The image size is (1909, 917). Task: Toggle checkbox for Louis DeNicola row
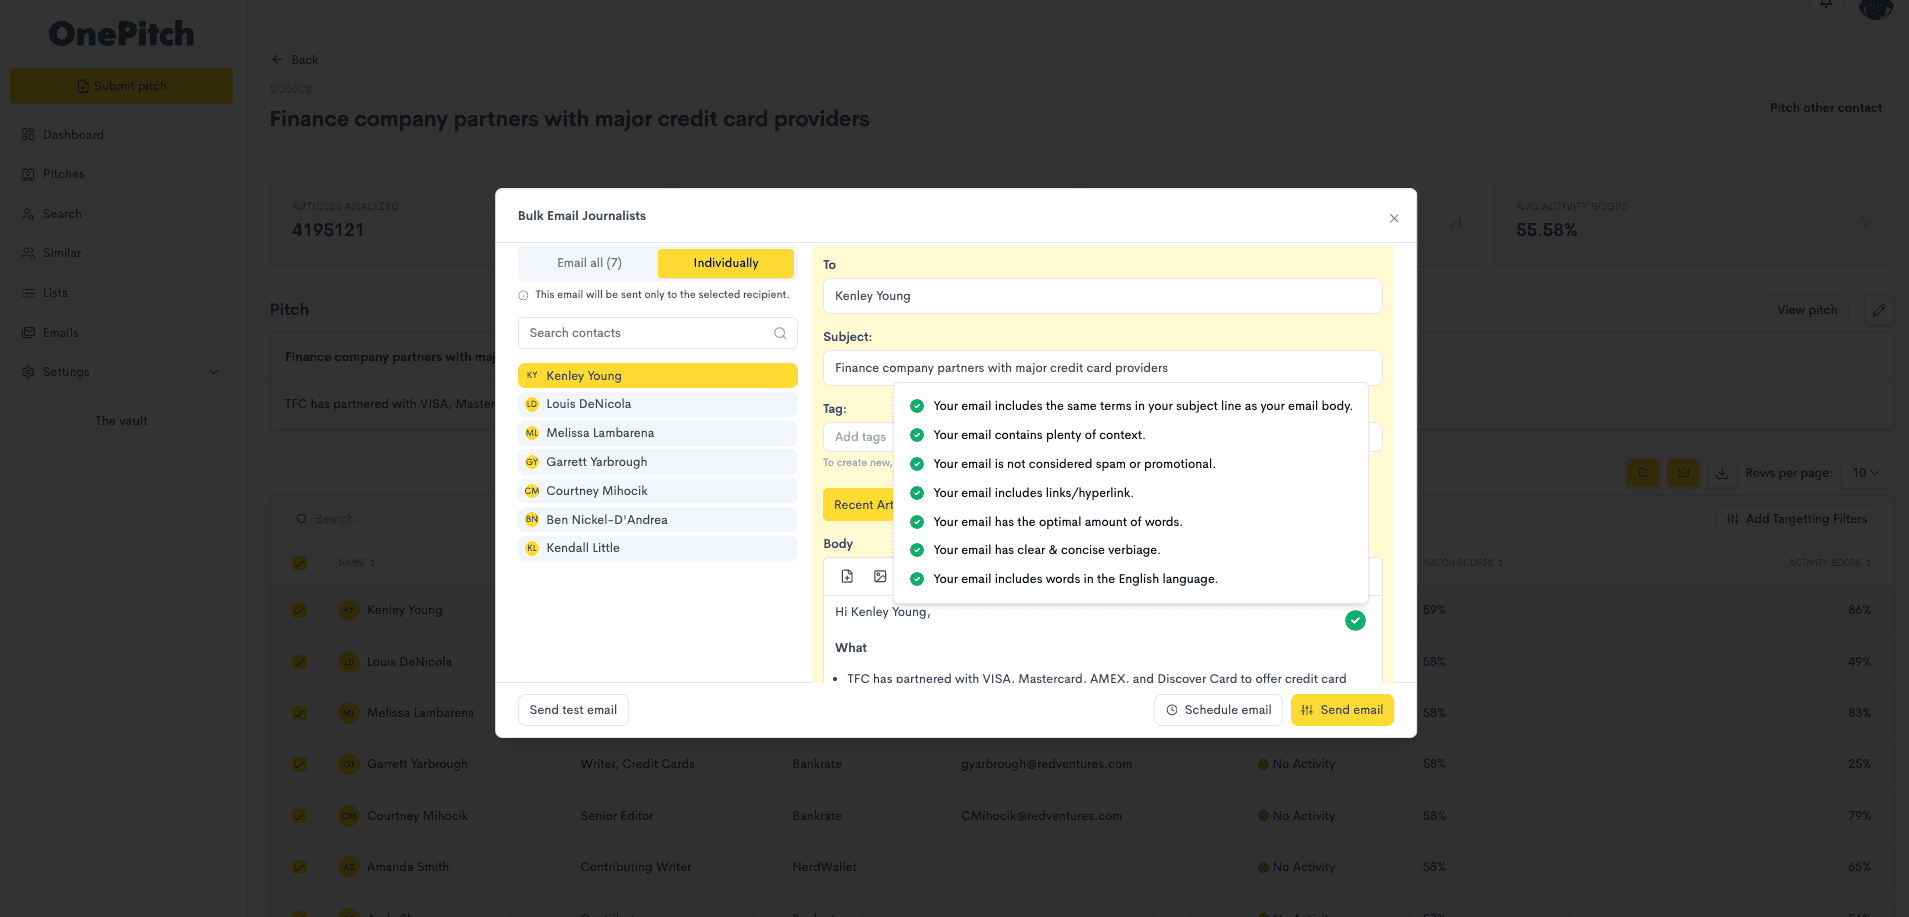tap(299, 662)
